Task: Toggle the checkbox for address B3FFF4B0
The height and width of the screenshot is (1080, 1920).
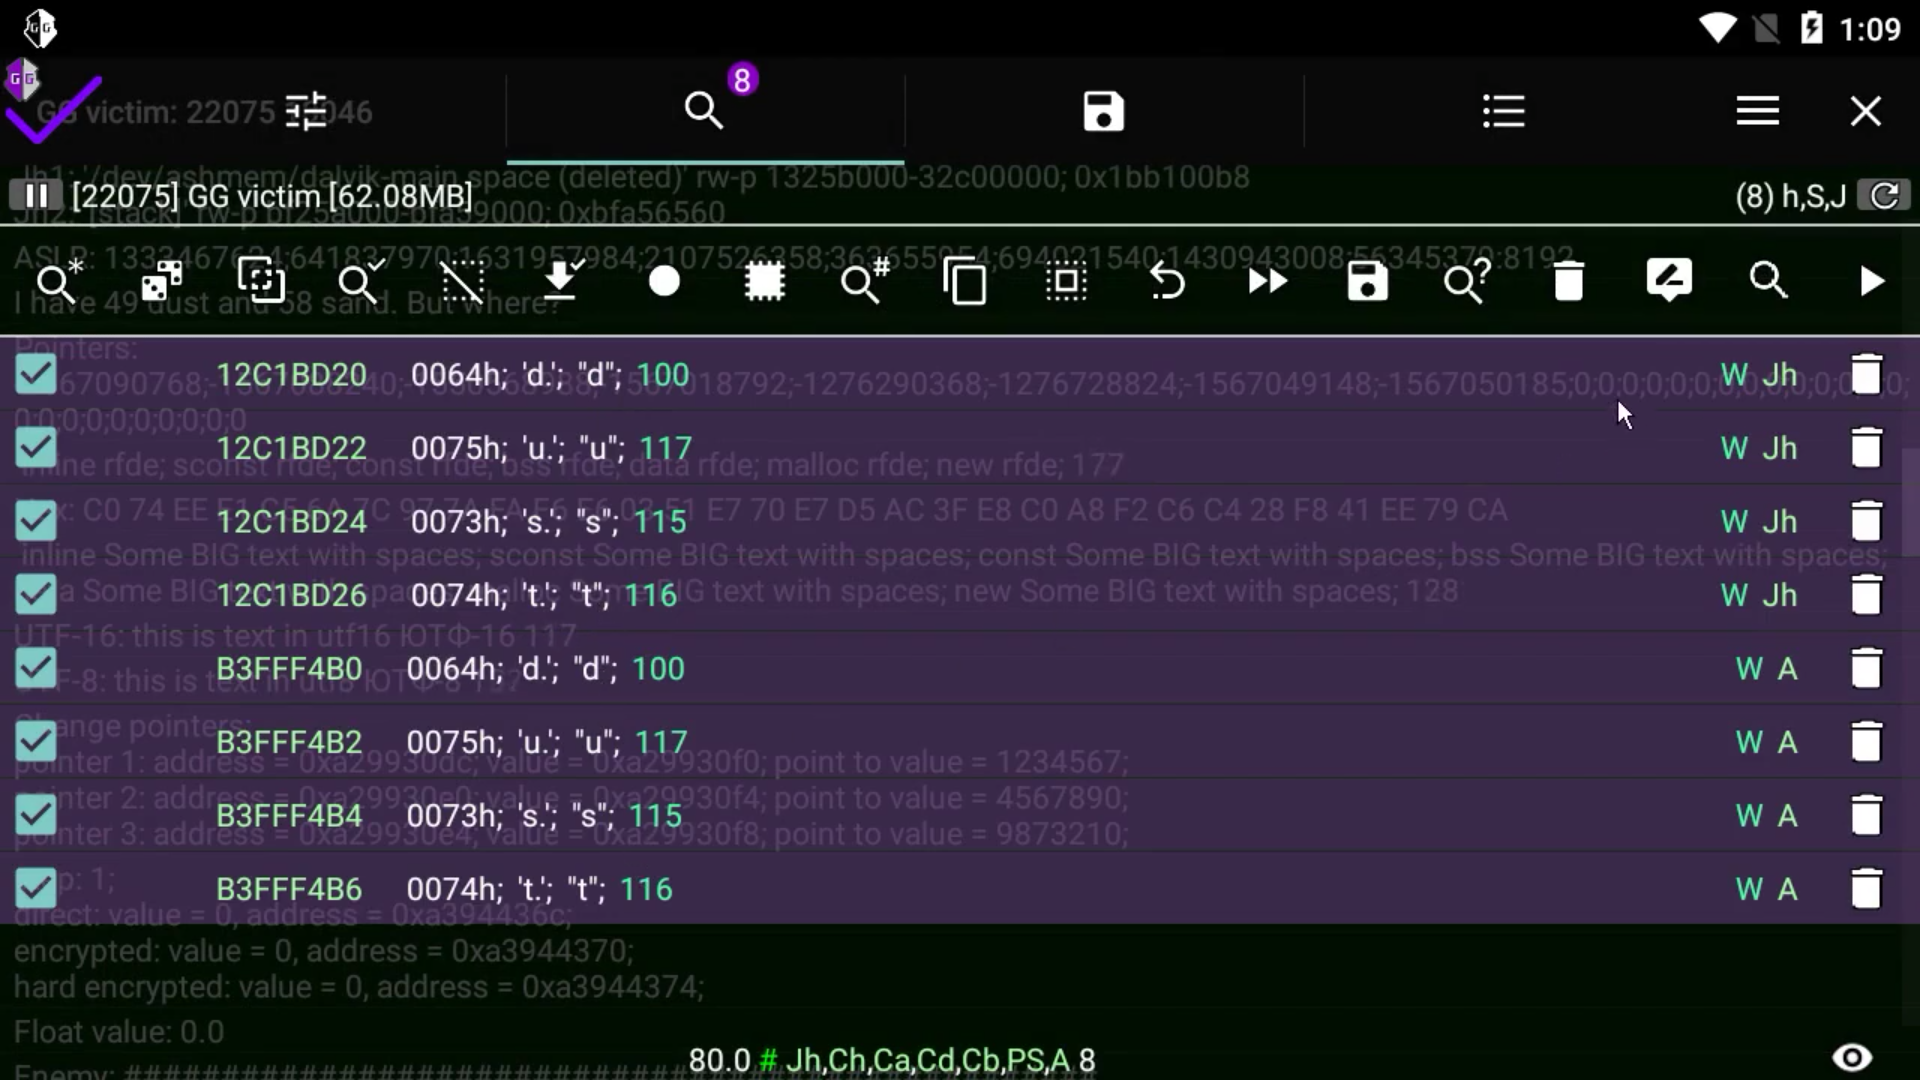Action: tap(36, 668)
